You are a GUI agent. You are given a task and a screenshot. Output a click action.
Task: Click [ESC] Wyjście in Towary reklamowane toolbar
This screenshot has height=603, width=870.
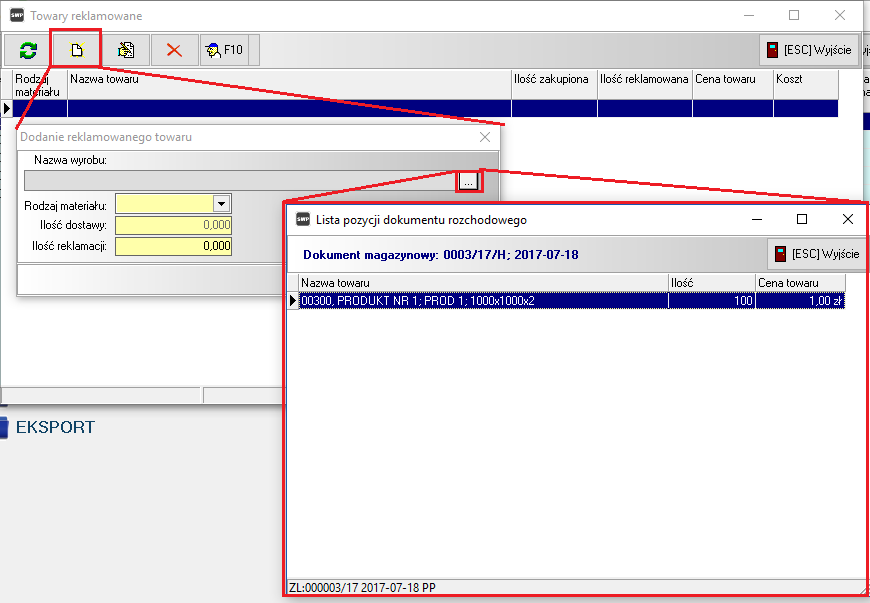[x=809, y=50]
